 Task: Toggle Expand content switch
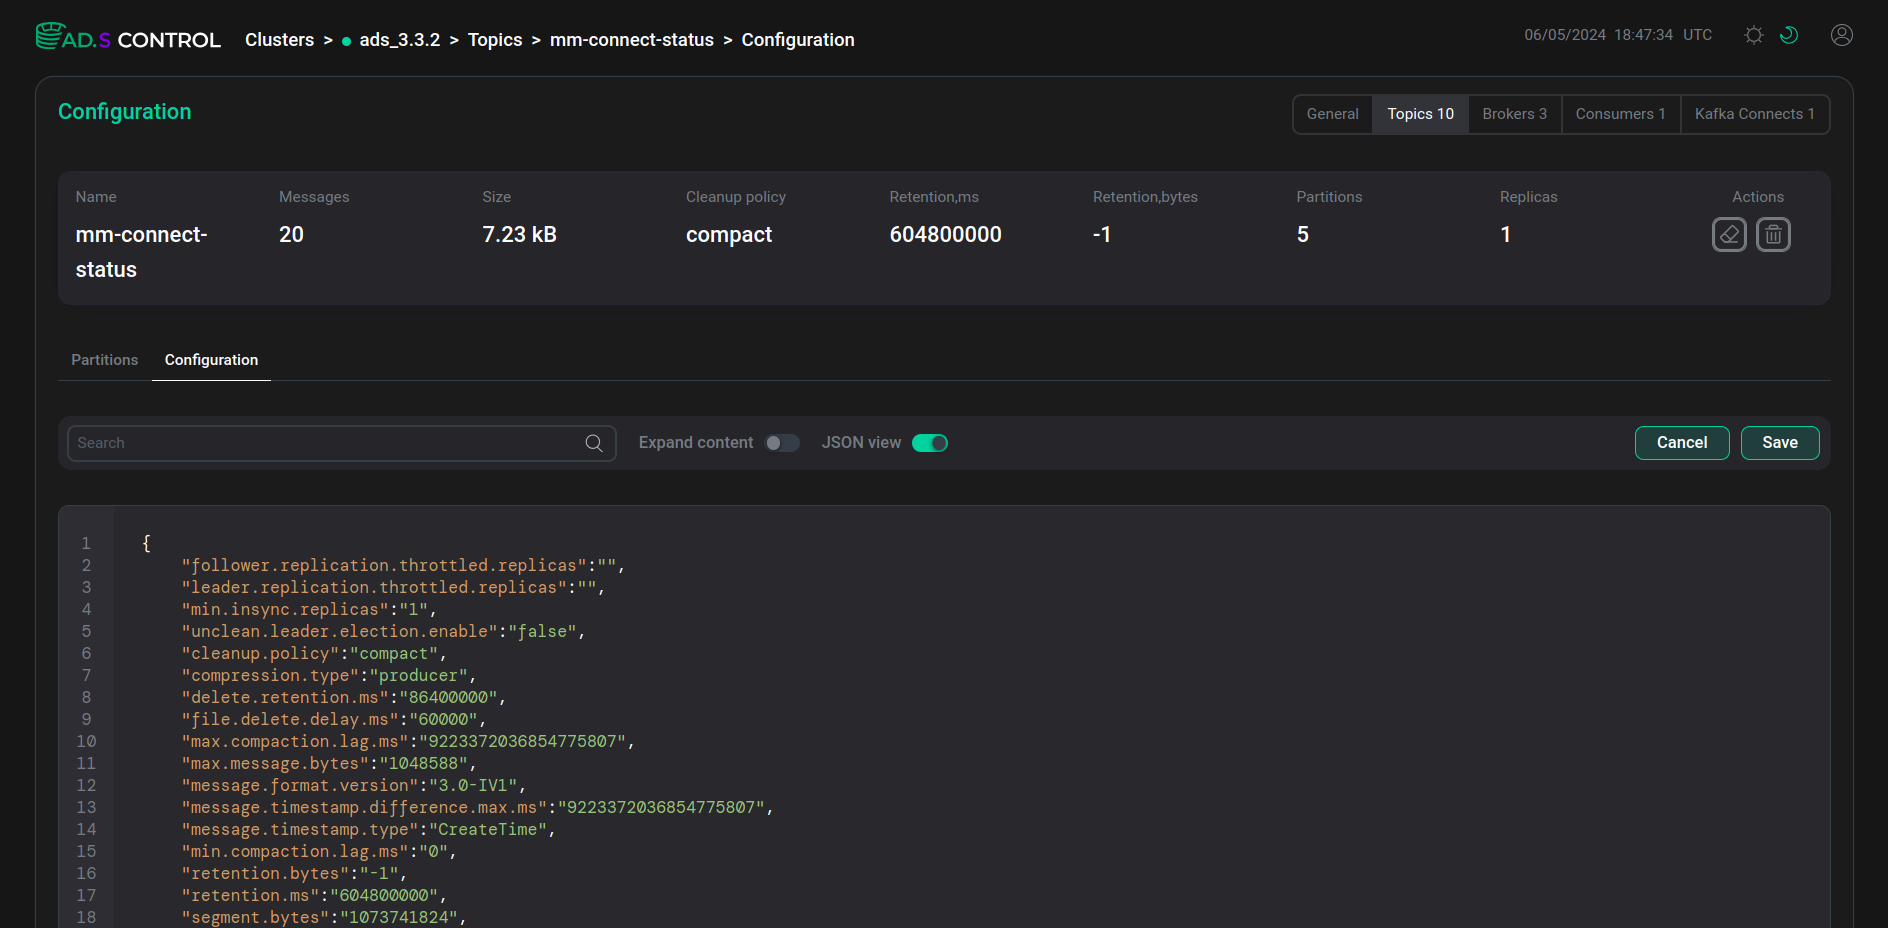(782, 443)
